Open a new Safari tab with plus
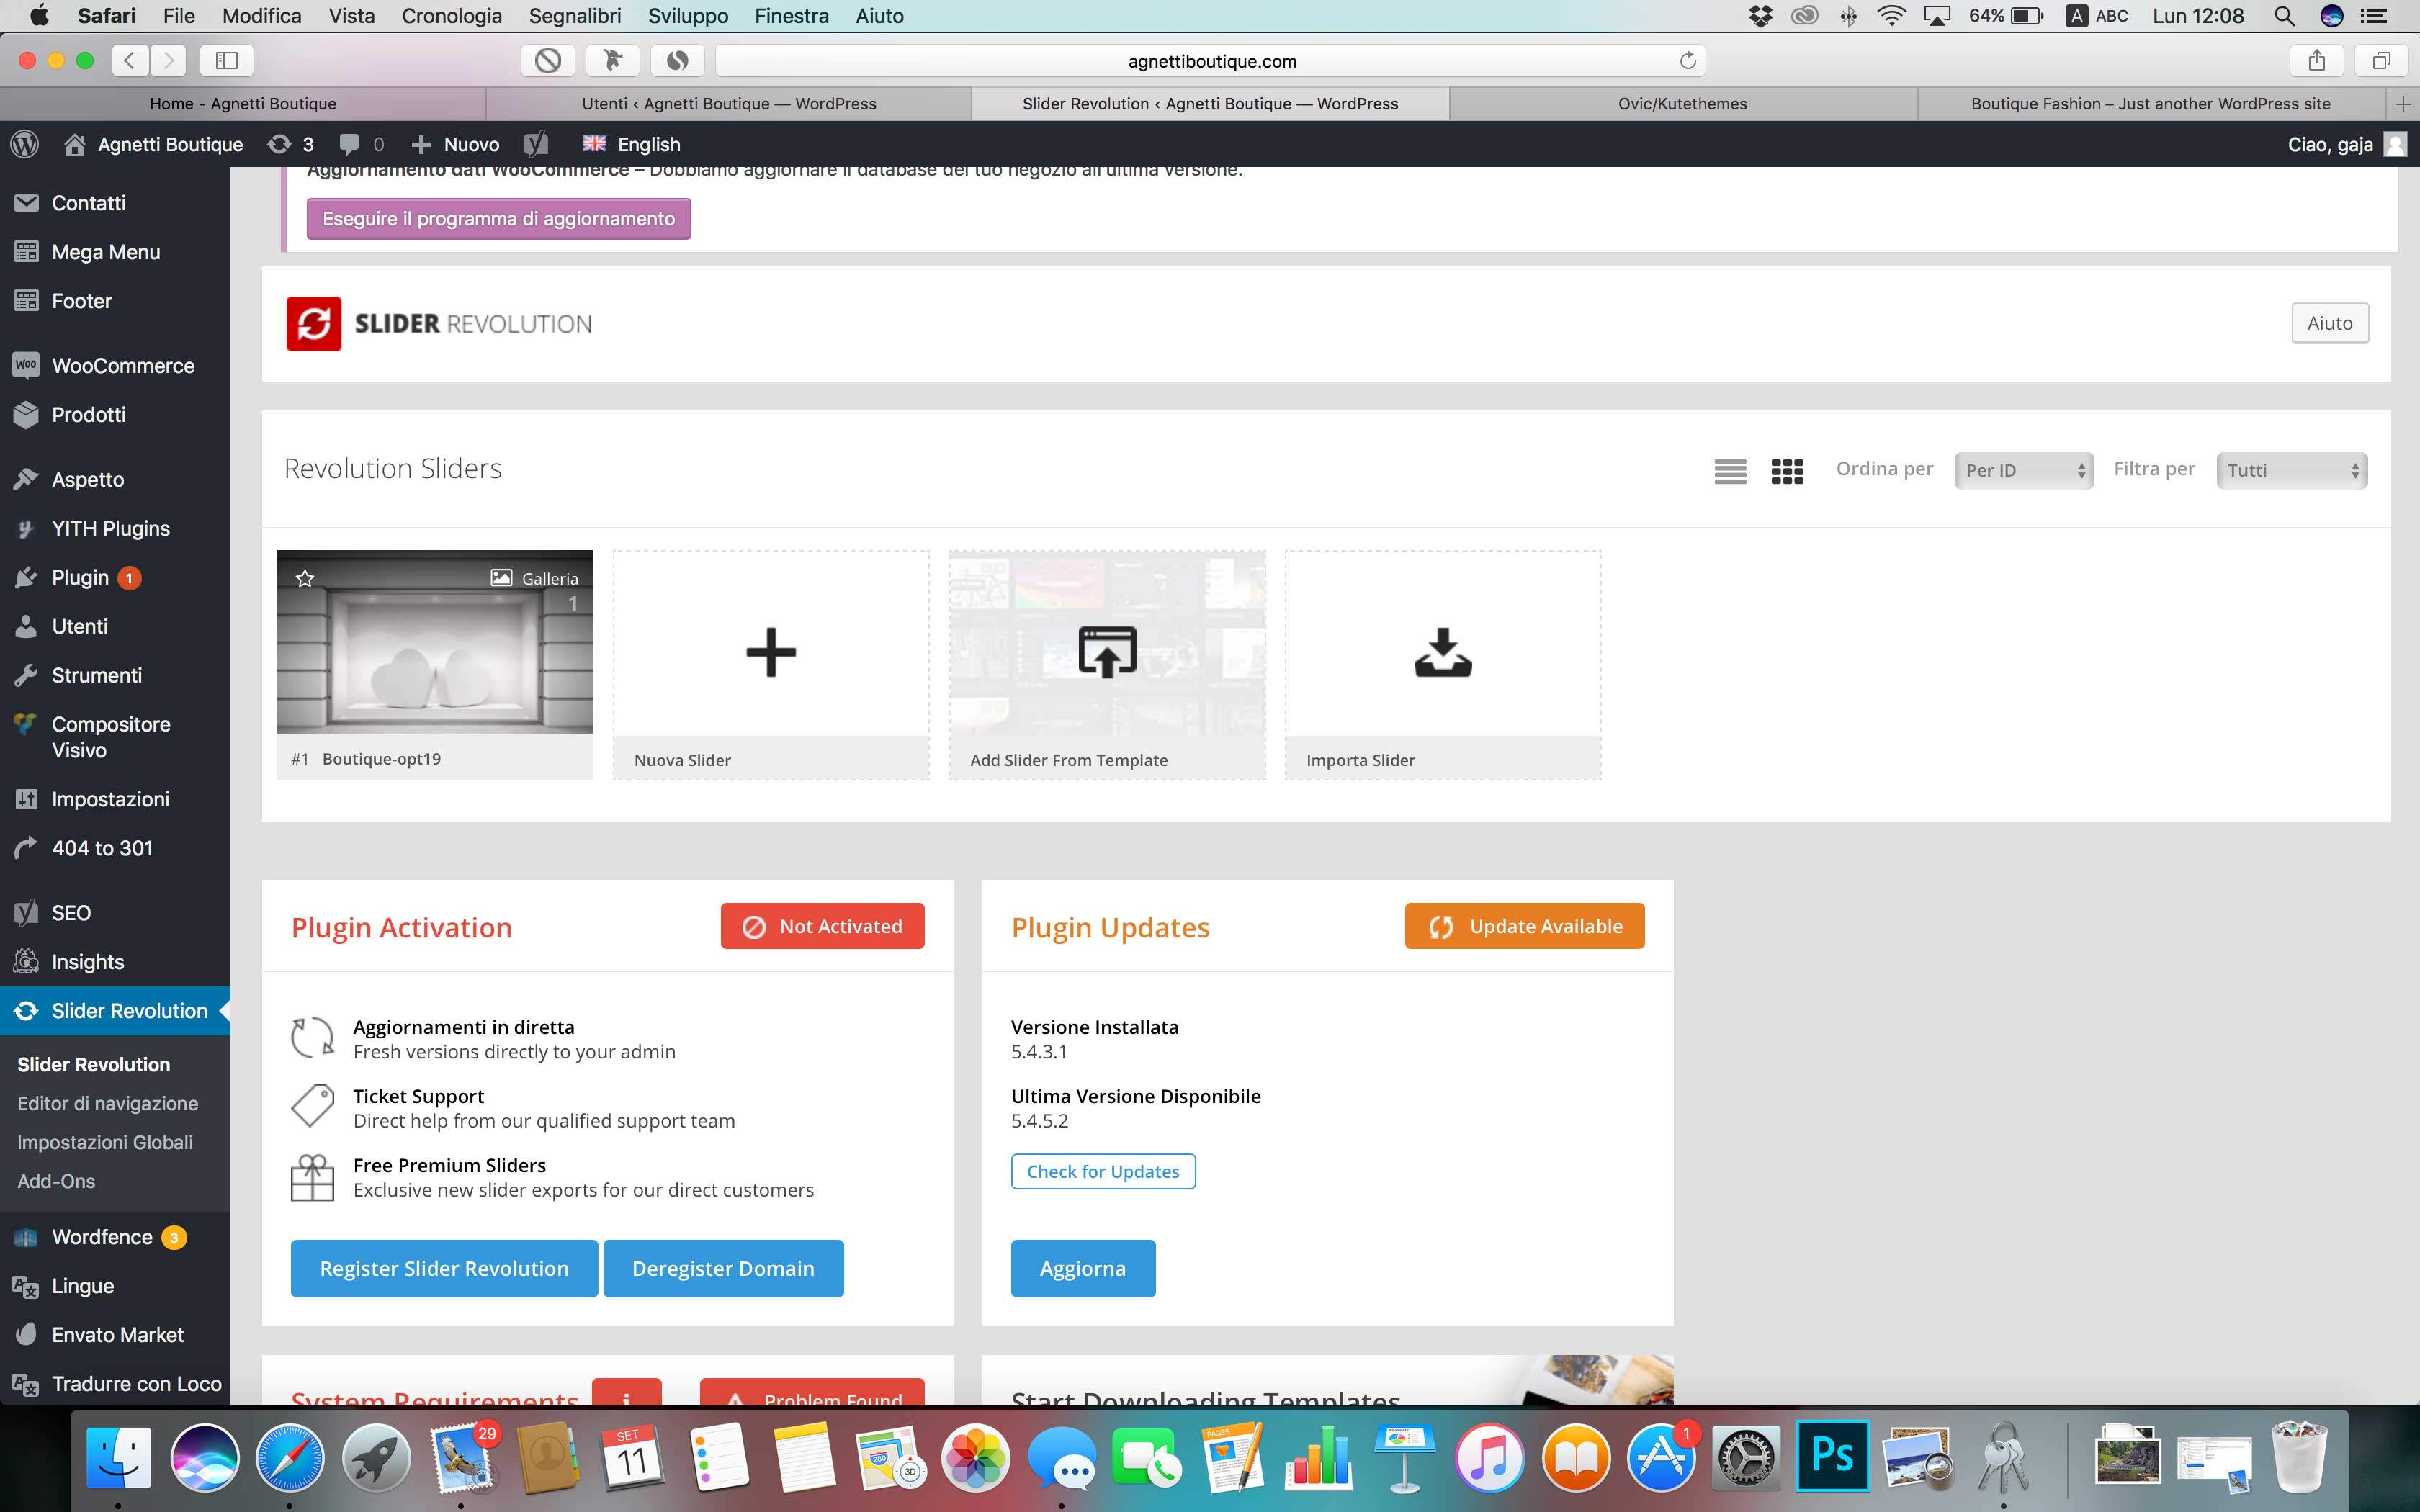2420x1512 pixels. coord(2403,104)
